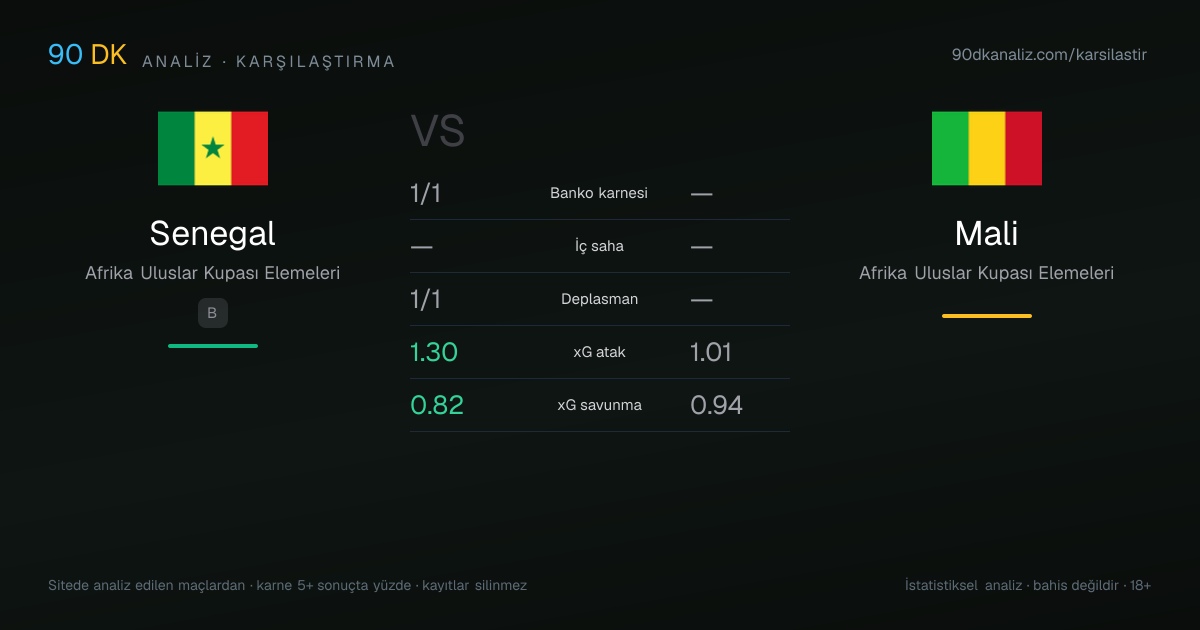This screenshot has width=1200, height=630.
Task: Click Senegal's Afrika Uluslar Kupası Elemeleri subtitle
Action: click(213, 273)
